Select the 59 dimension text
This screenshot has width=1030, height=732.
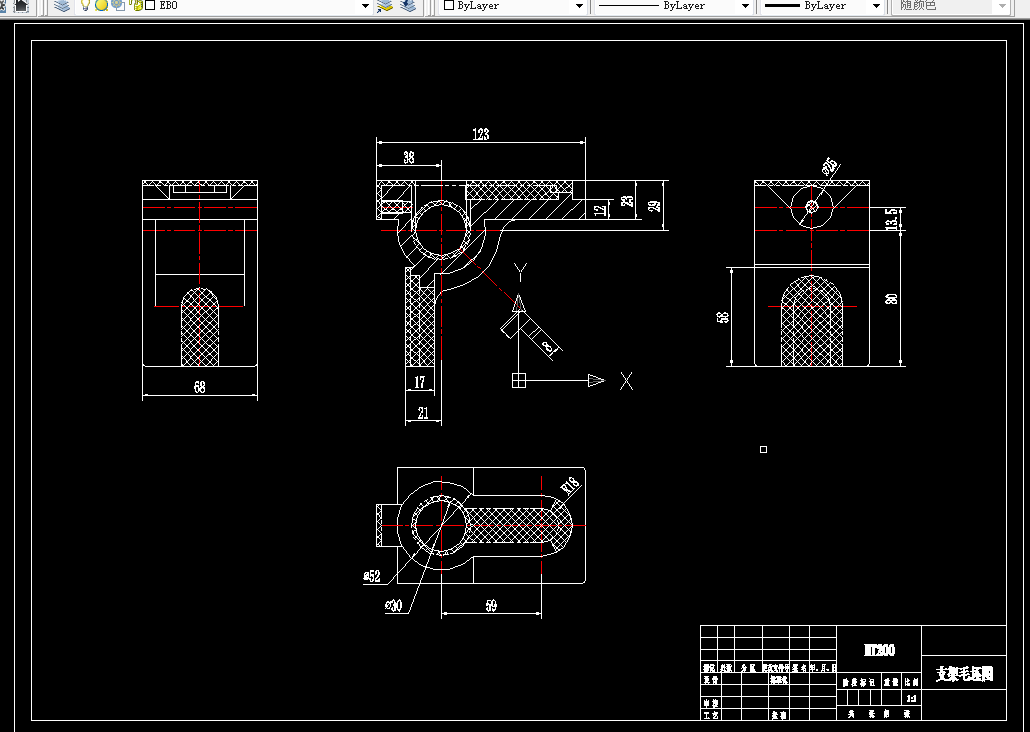pyautogui.click(x=491, y=606)
